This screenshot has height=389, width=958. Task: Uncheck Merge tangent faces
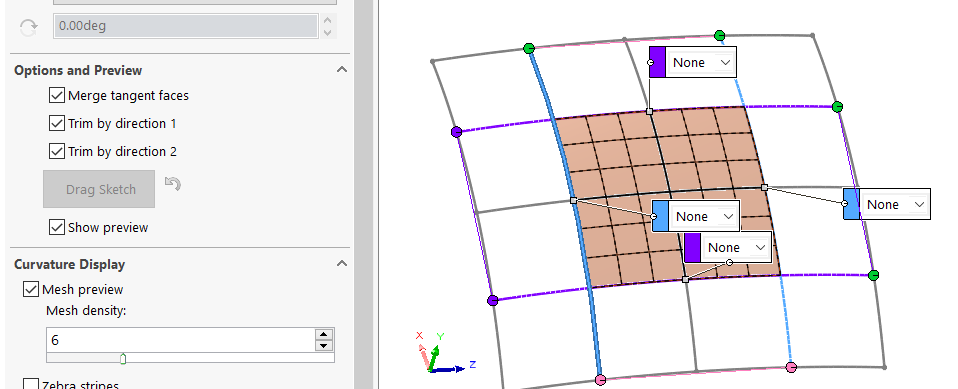[57, 95]
